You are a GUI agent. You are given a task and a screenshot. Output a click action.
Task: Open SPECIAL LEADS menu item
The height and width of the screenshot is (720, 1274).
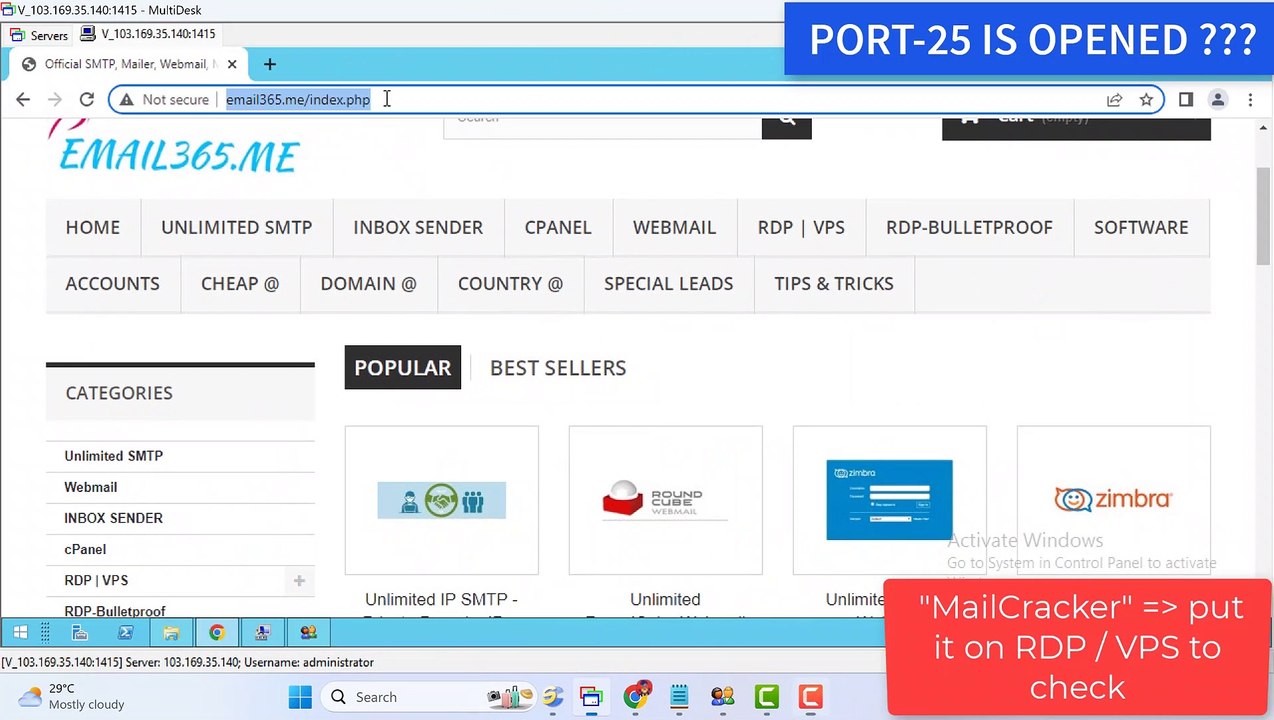(x=669, y=283)
